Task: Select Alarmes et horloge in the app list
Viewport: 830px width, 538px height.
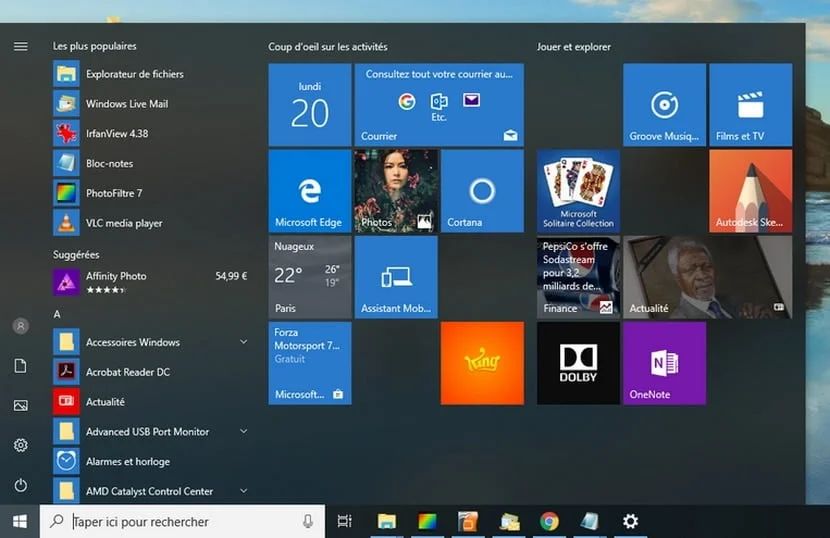Action: coord(127,462)
